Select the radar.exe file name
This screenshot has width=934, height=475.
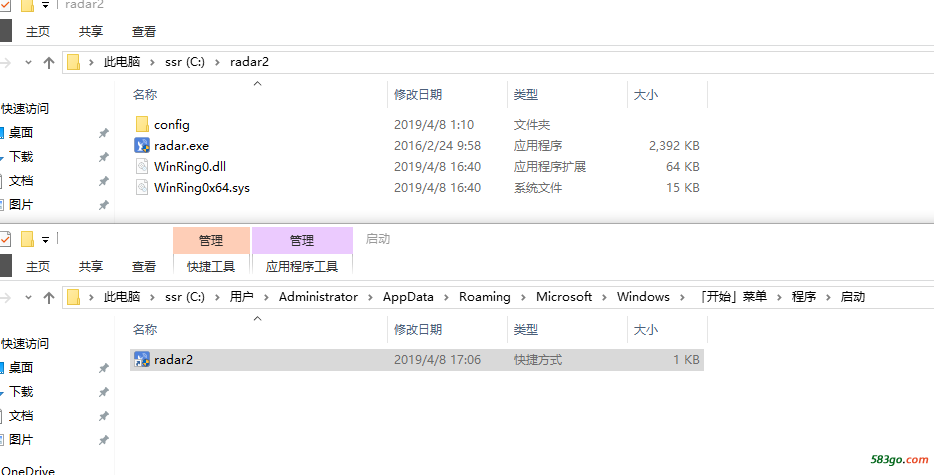[x=182, y=145]
